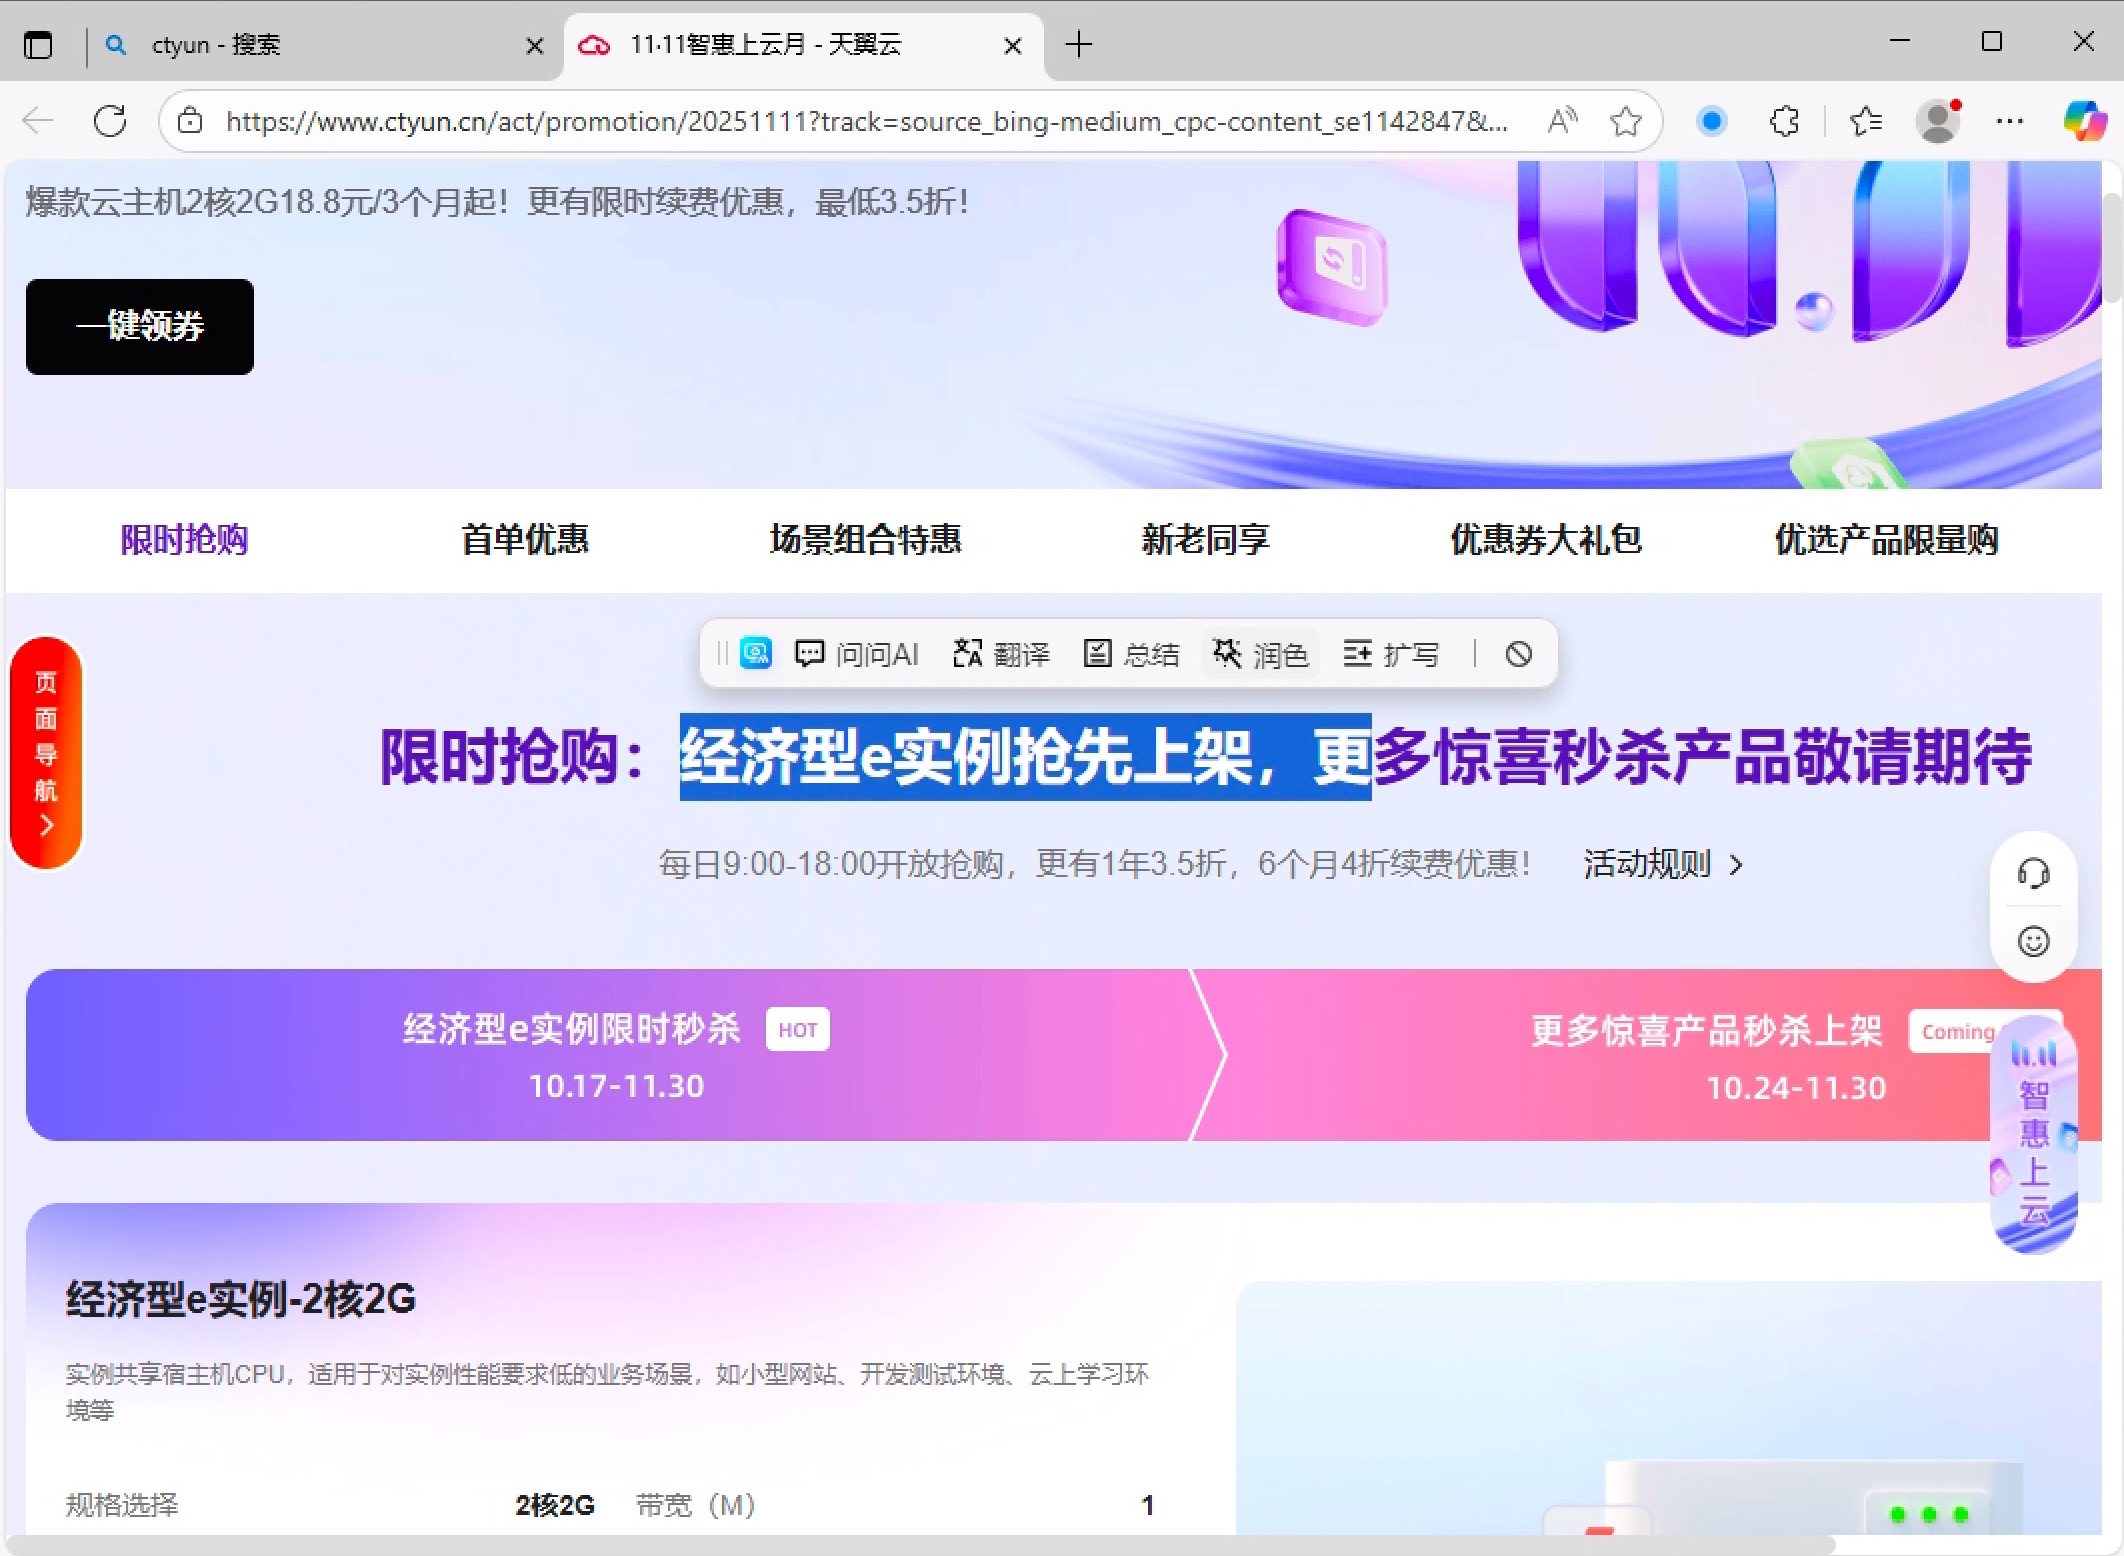
Task: Expand the red 页面导航 side panel
Action: point(46,754)
